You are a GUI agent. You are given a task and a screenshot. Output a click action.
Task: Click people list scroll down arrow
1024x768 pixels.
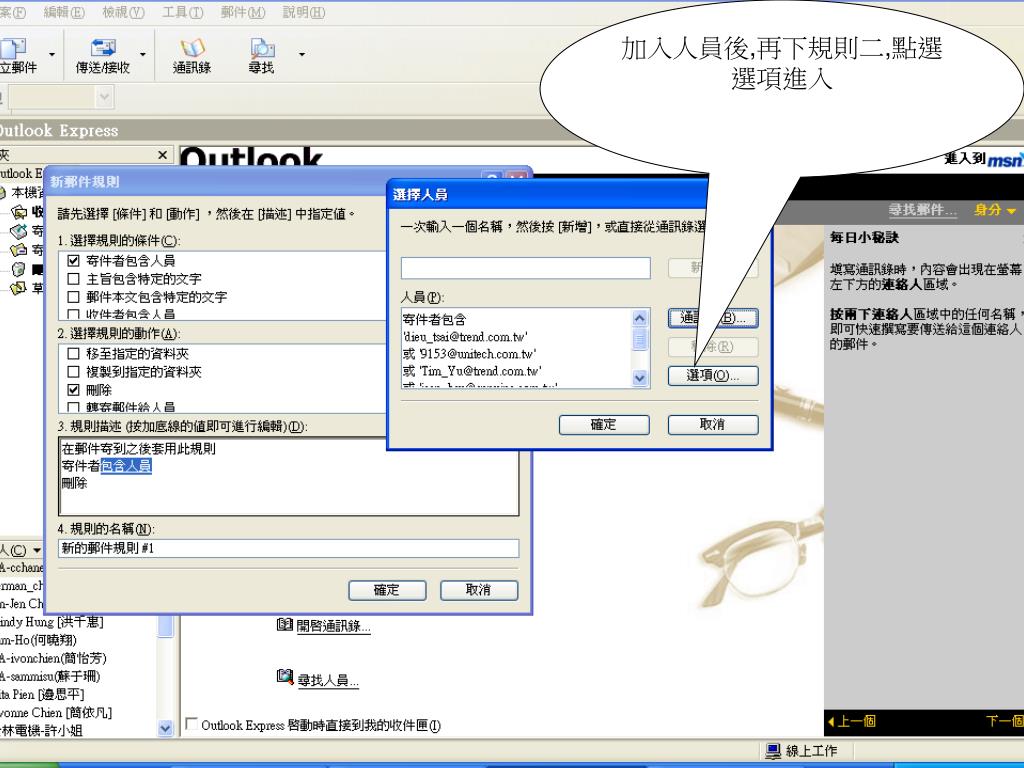click(640, 377)
